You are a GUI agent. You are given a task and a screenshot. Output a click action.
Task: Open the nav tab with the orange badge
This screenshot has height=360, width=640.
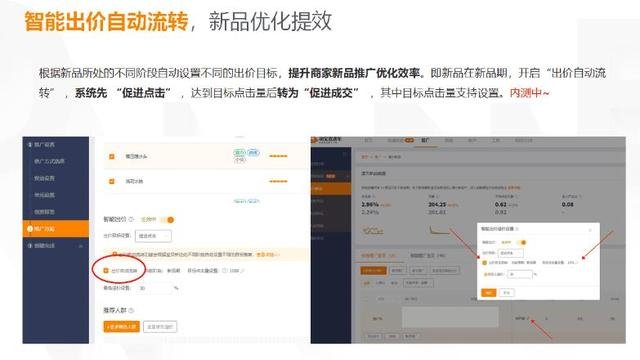(400, 140)
